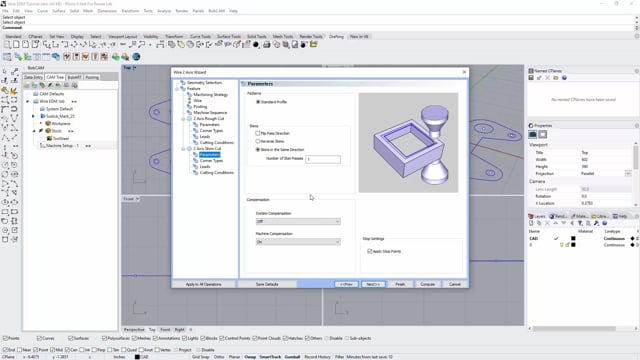This screenshot has height=360, width=640.
Task: Toggle Gumball in status bar
Action: click(292, 357)
